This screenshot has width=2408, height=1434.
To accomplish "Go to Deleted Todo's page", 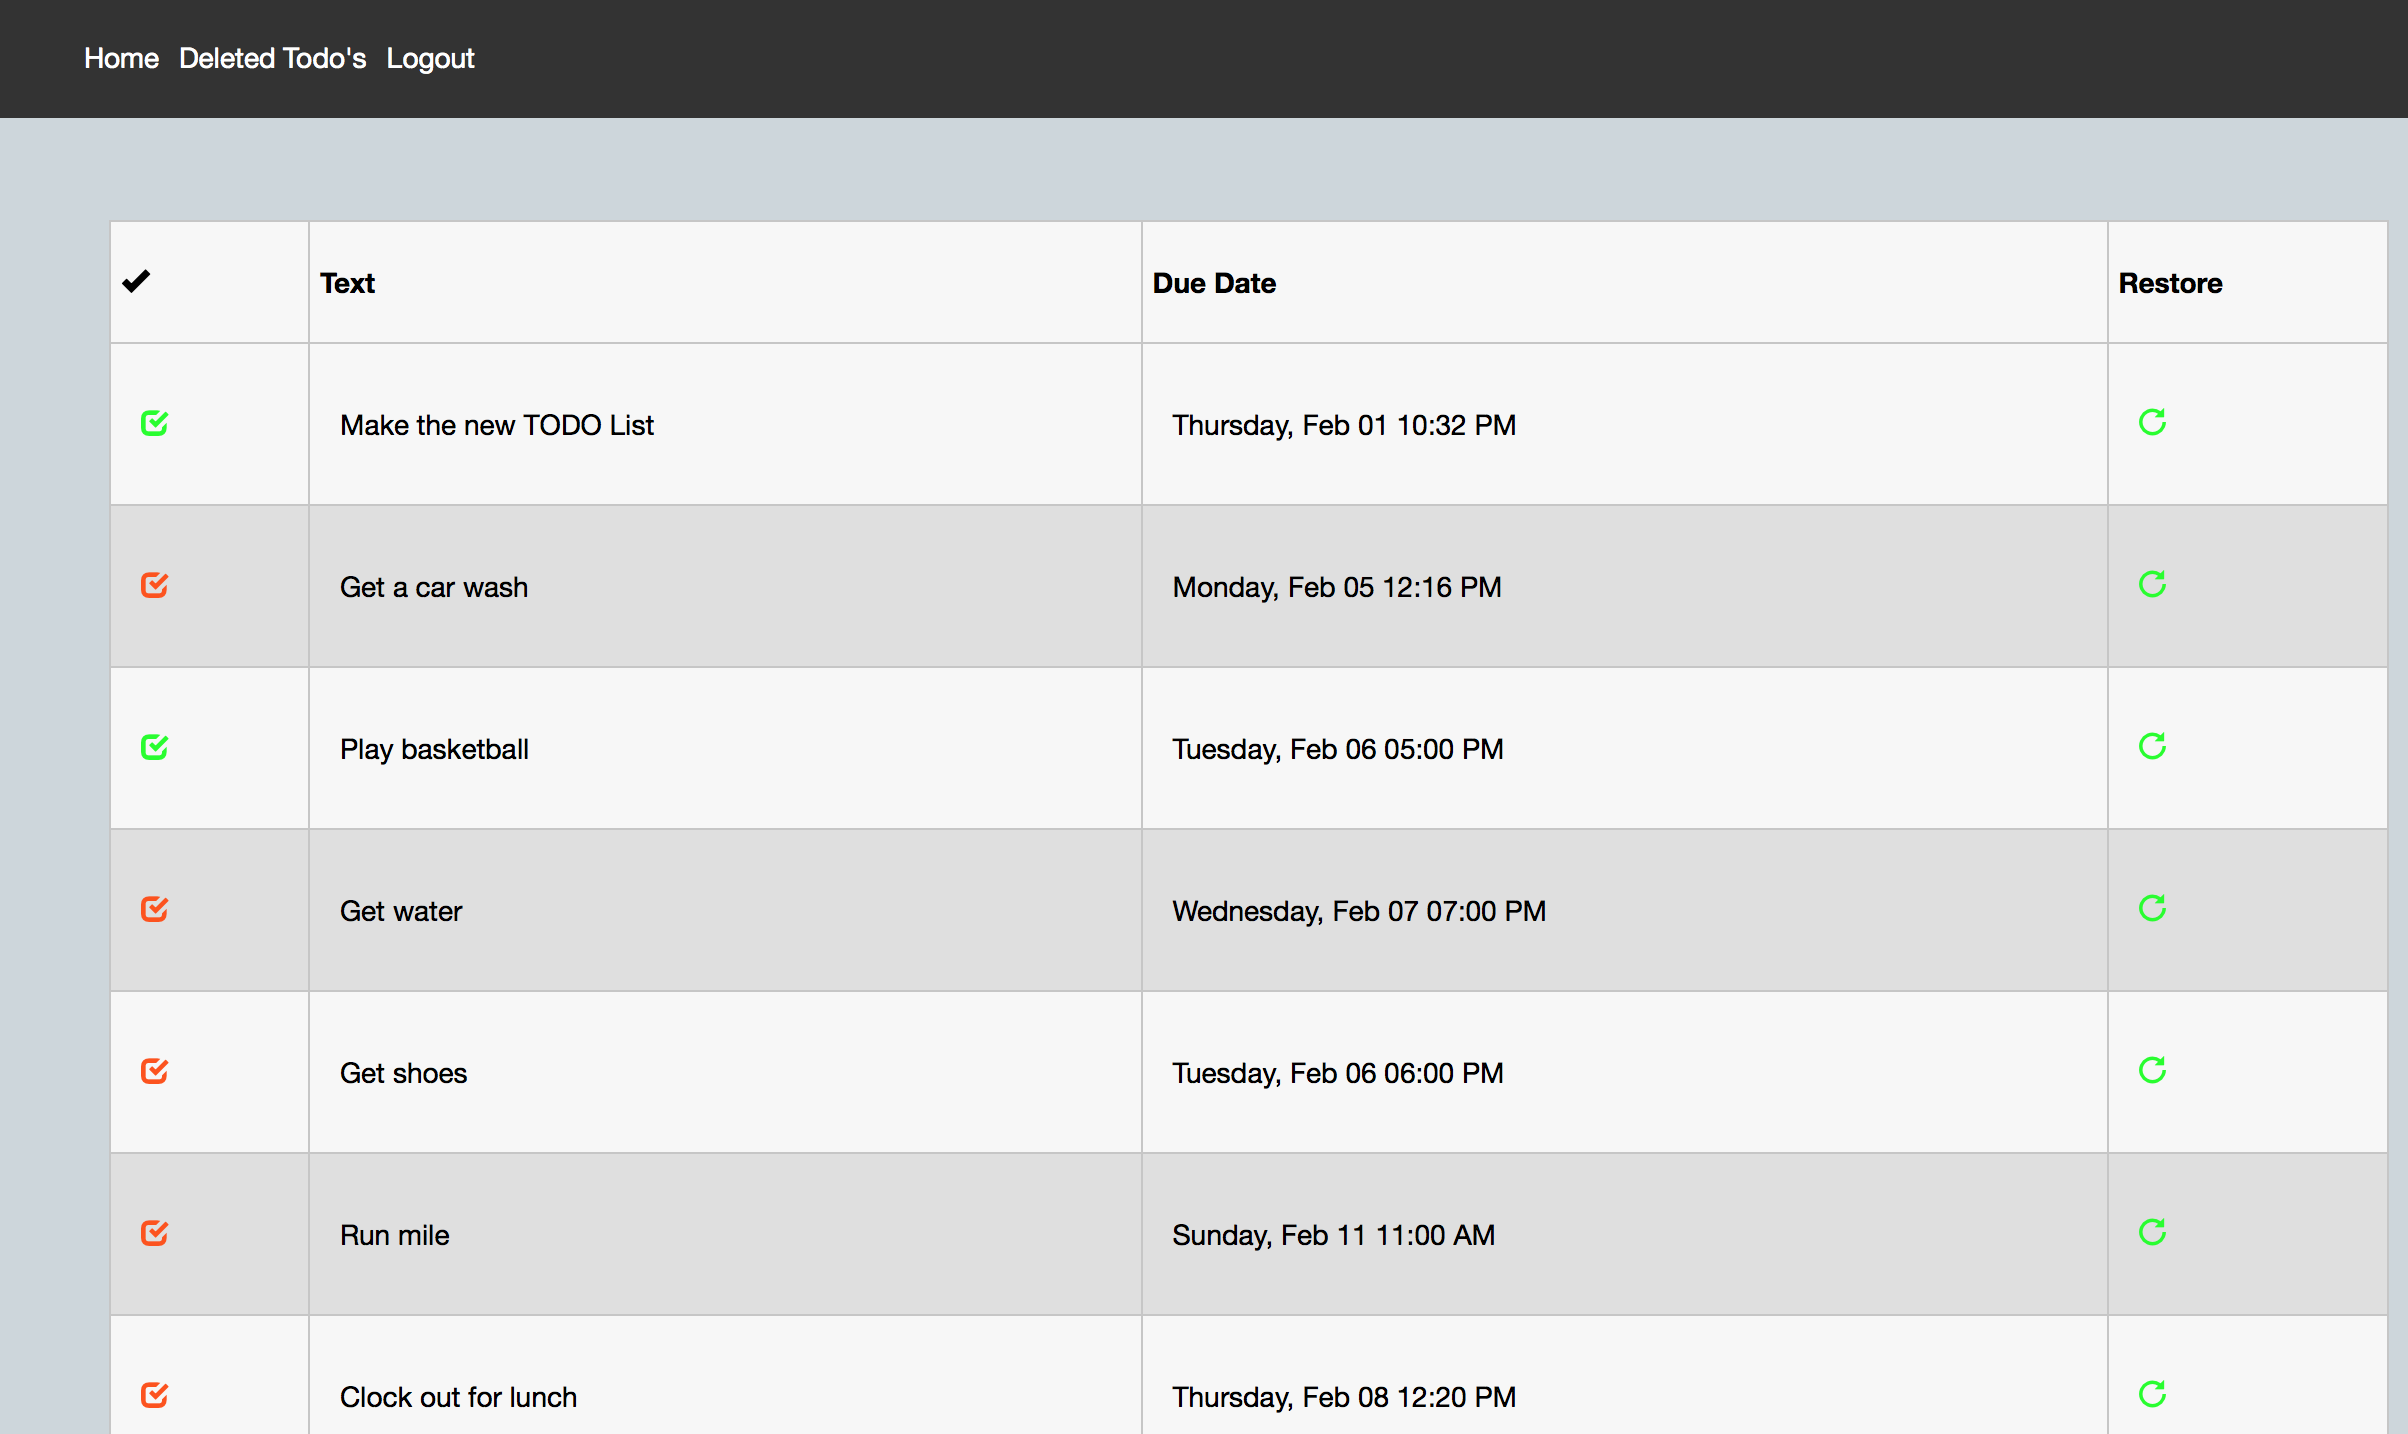I will [272, 58].
